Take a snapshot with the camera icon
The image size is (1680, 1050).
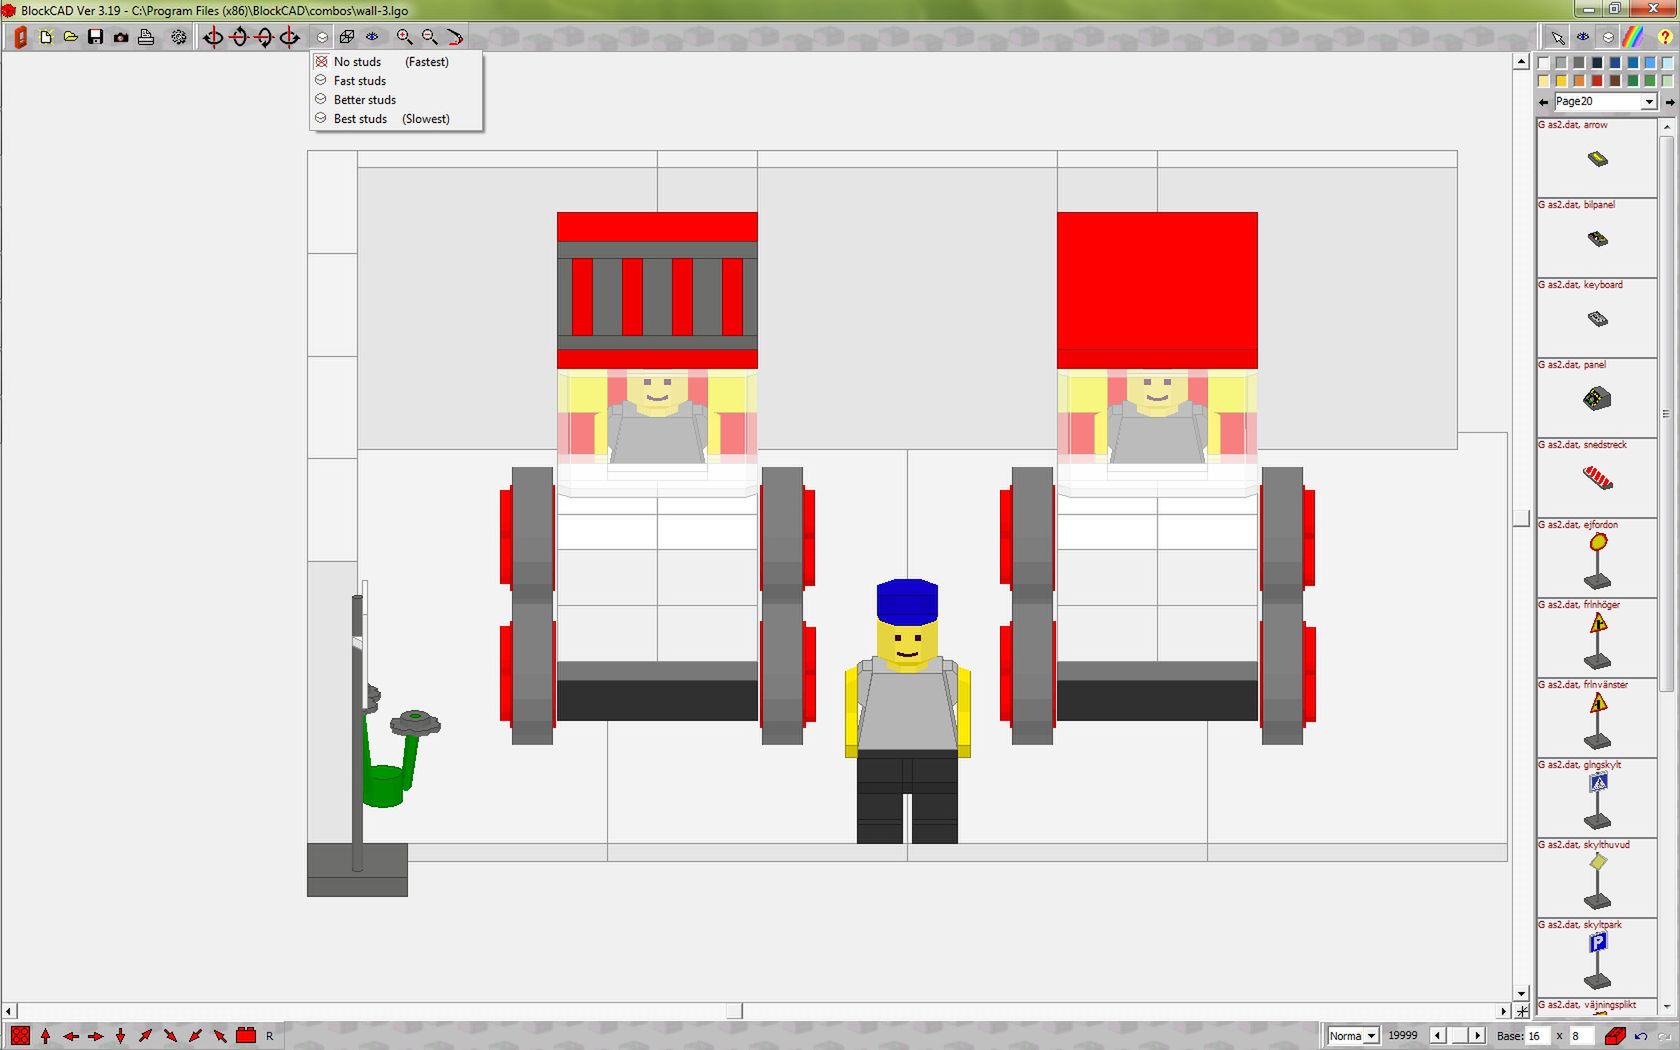120,37
